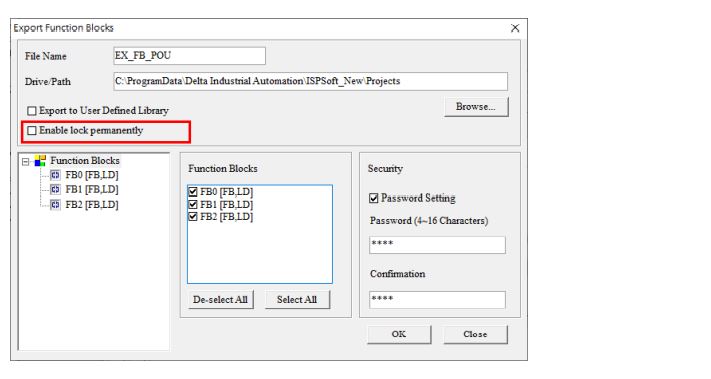The image size is (711, 379).
Task: Tick Enable lock permanently checkbox
Action: pyautogui.click(x=32, y=131)
